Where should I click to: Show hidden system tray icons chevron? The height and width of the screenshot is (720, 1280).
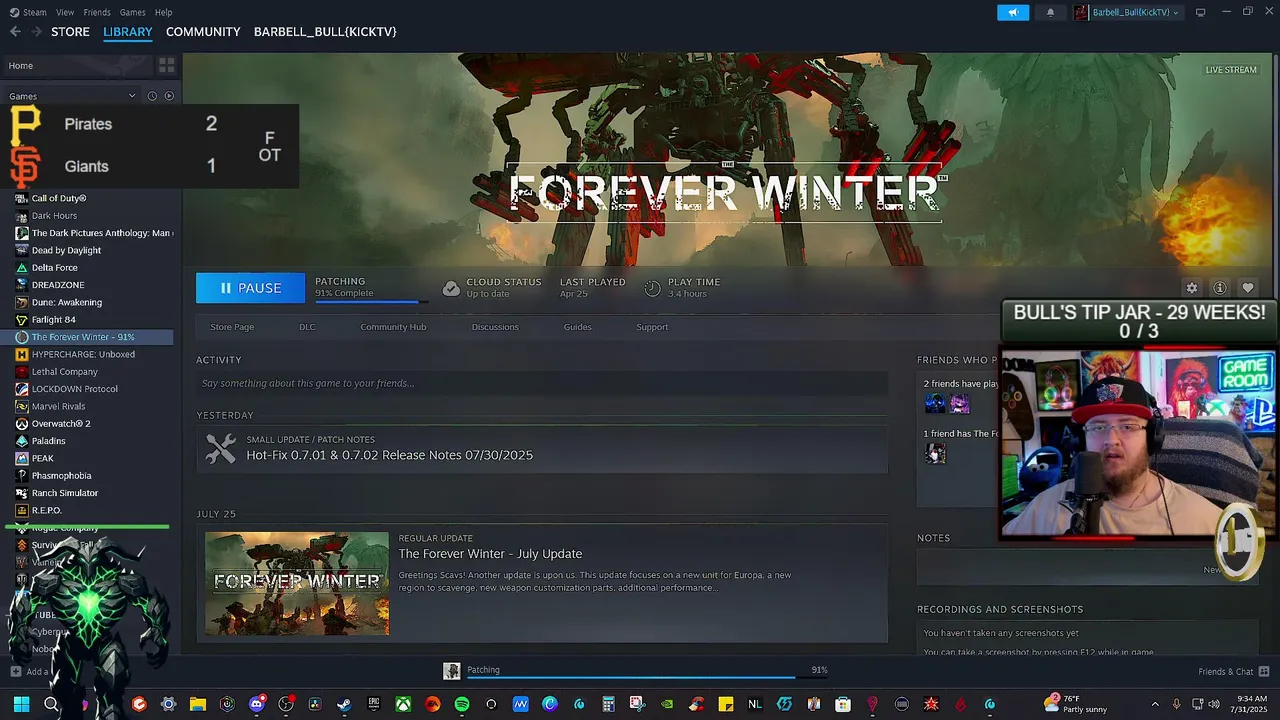pyautogui.click(x=1155, y=704)
